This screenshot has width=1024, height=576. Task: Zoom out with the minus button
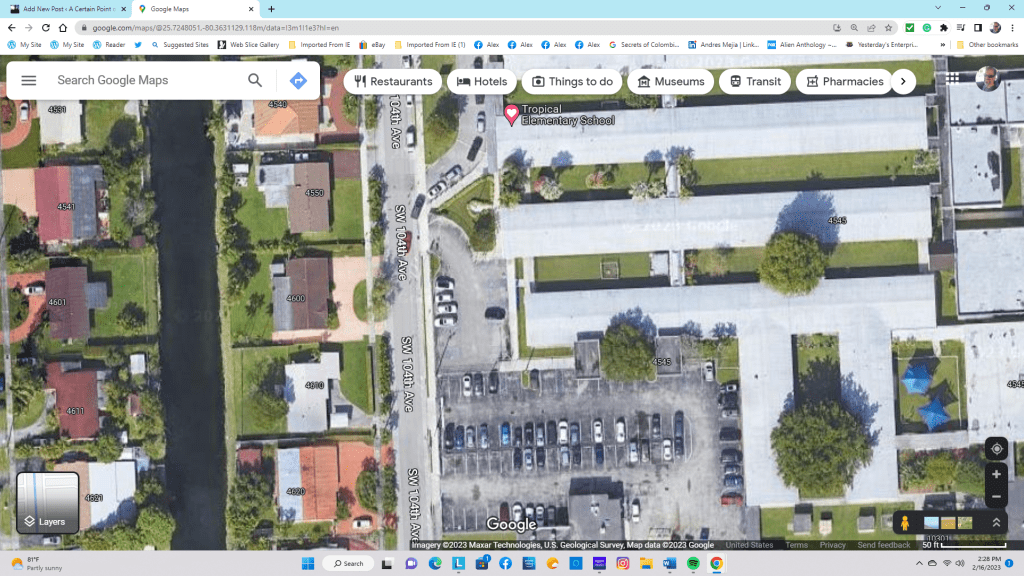(x=995, y=497)
